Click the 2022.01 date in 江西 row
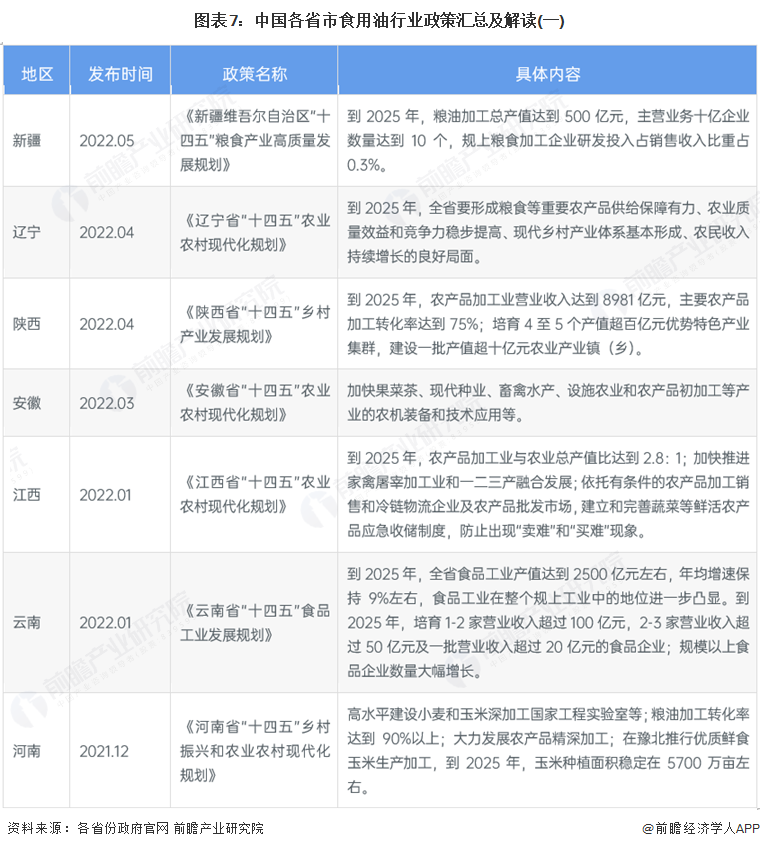Viewport: 760px width, 849px height. tap(105, 494)
